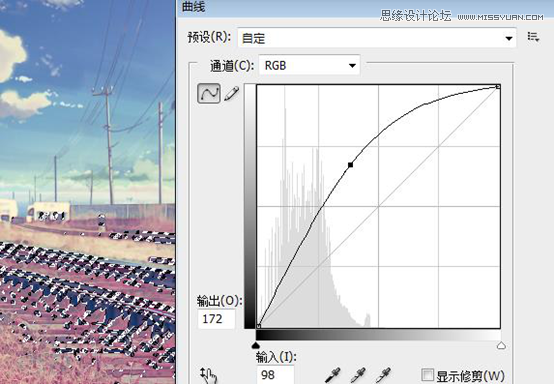
Task: Pick the gray point eyedropper
Action: click(358, 375)
